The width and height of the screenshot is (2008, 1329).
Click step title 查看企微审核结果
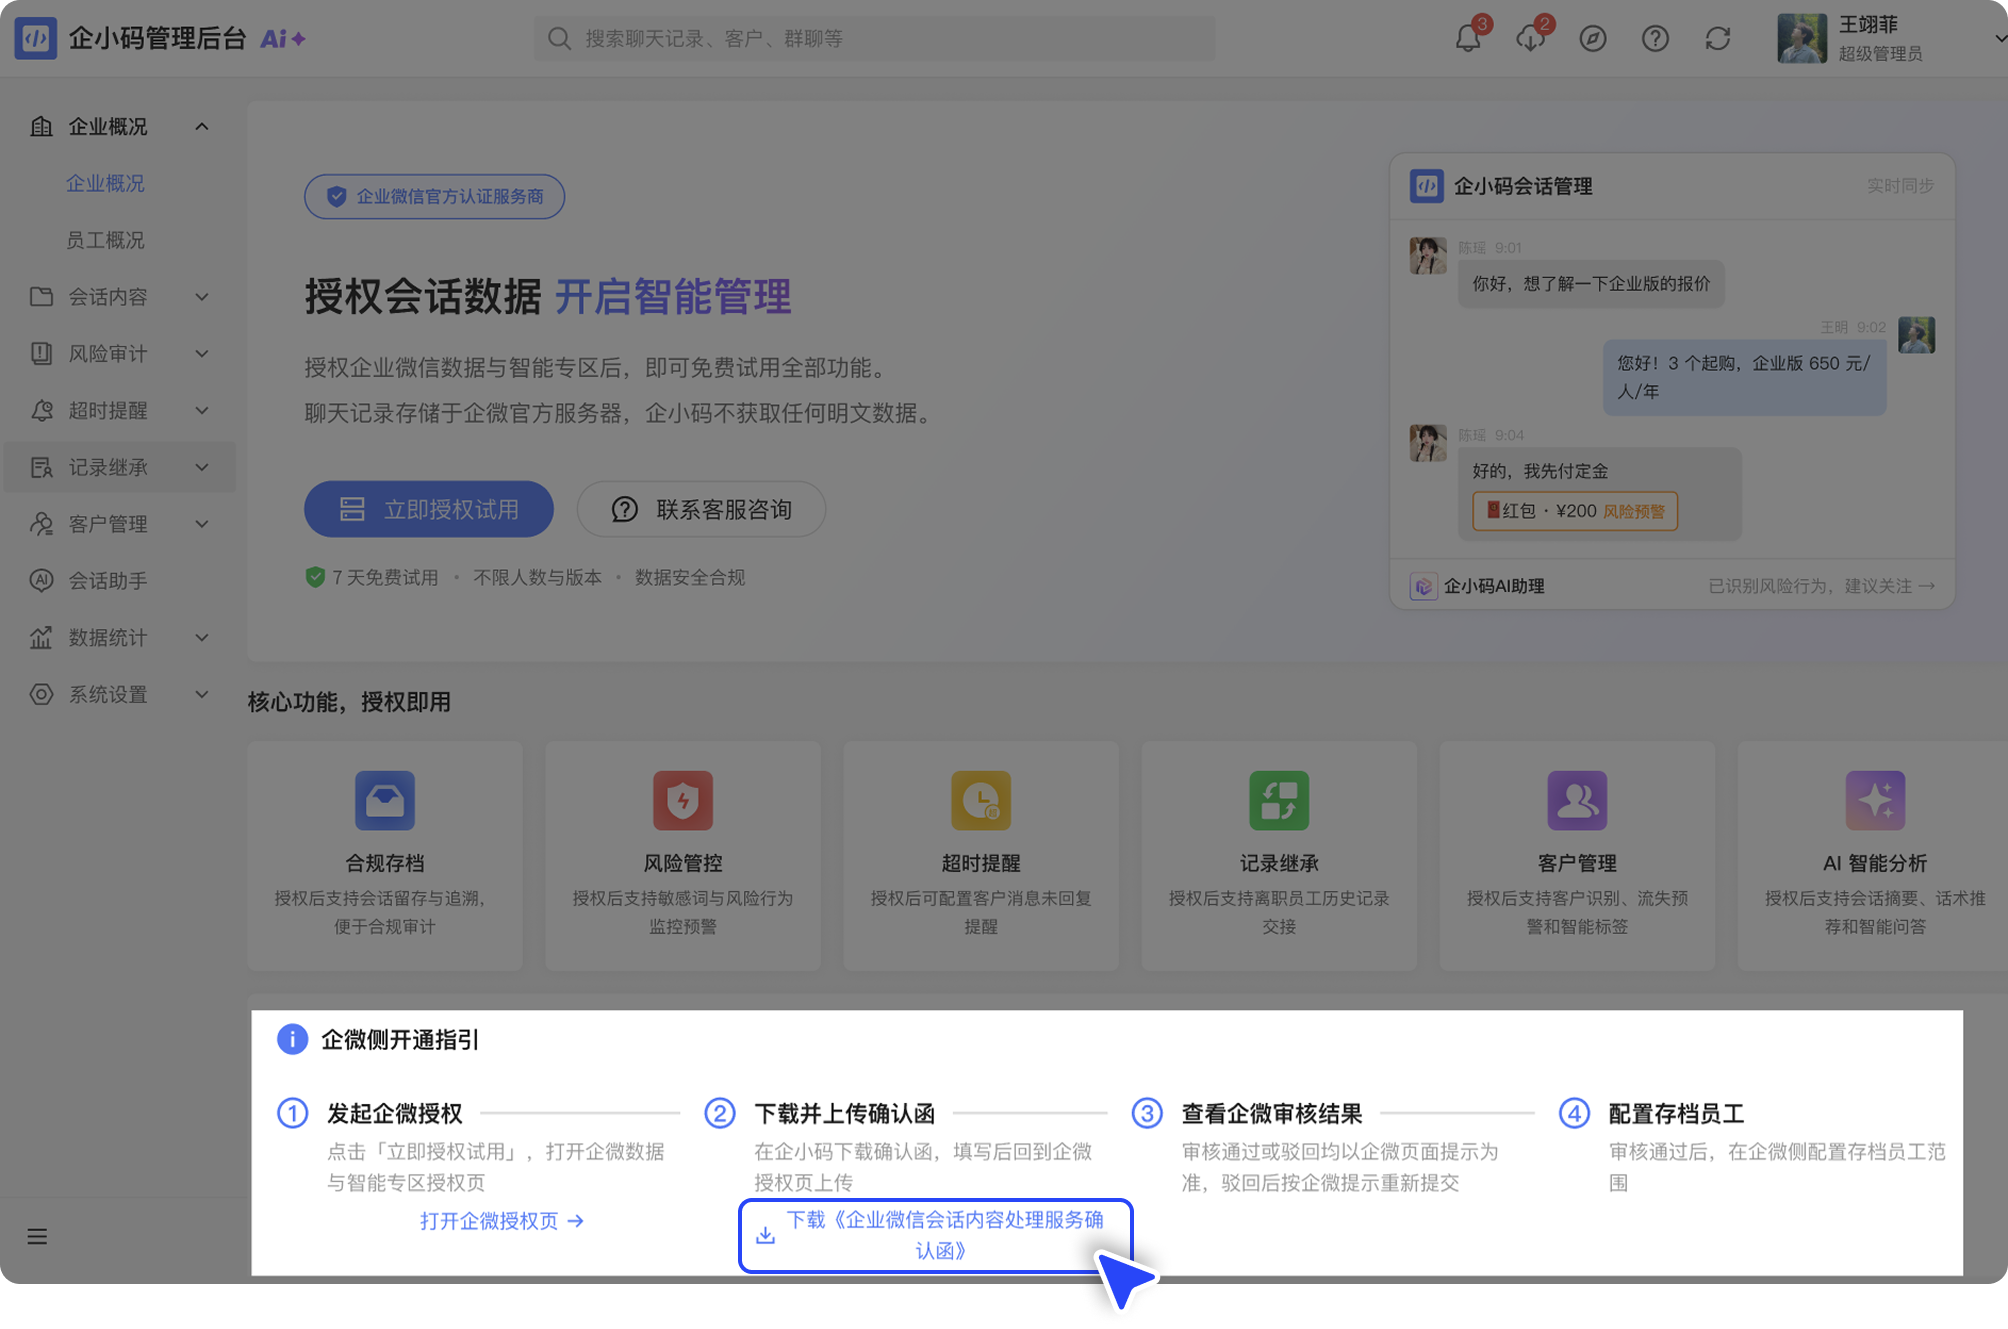[x=1272, y=1113]
